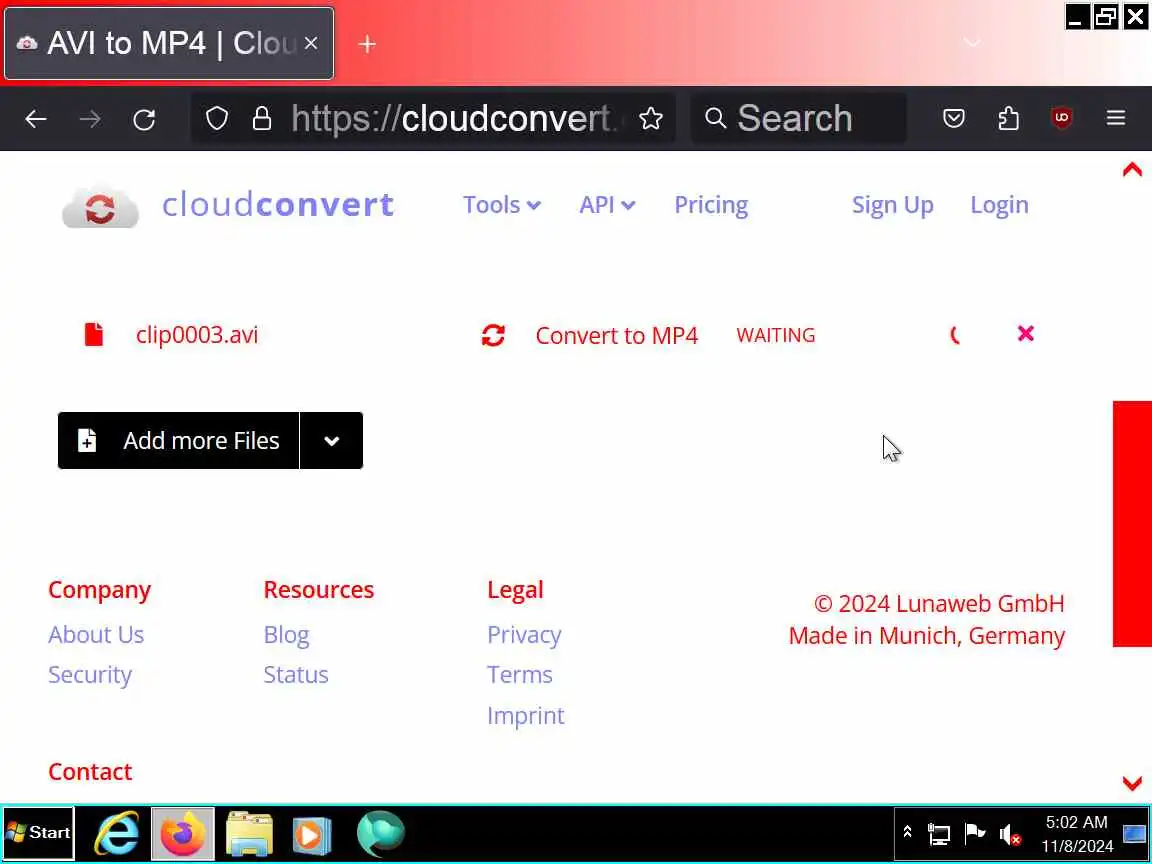Open the Pocket save icon
This screenshot has width=1152, height=864.
(x=954, y=118)
